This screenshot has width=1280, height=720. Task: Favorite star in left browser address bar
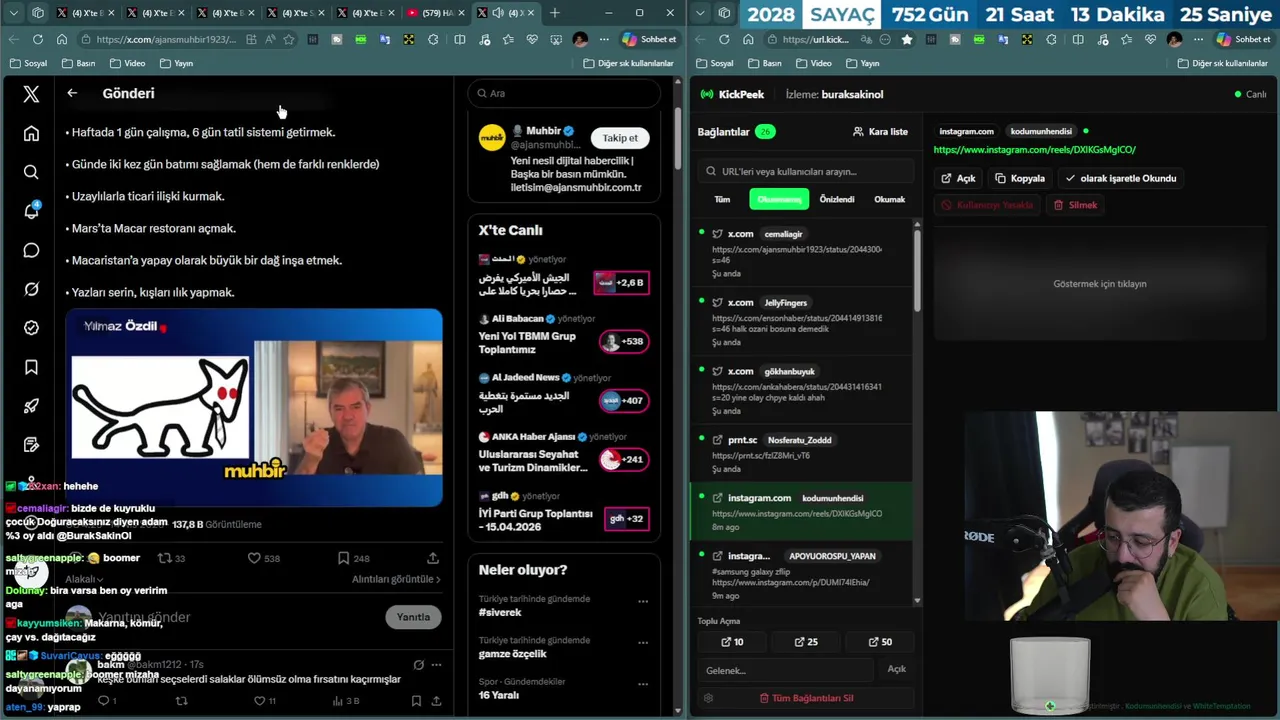click(289, 39)
